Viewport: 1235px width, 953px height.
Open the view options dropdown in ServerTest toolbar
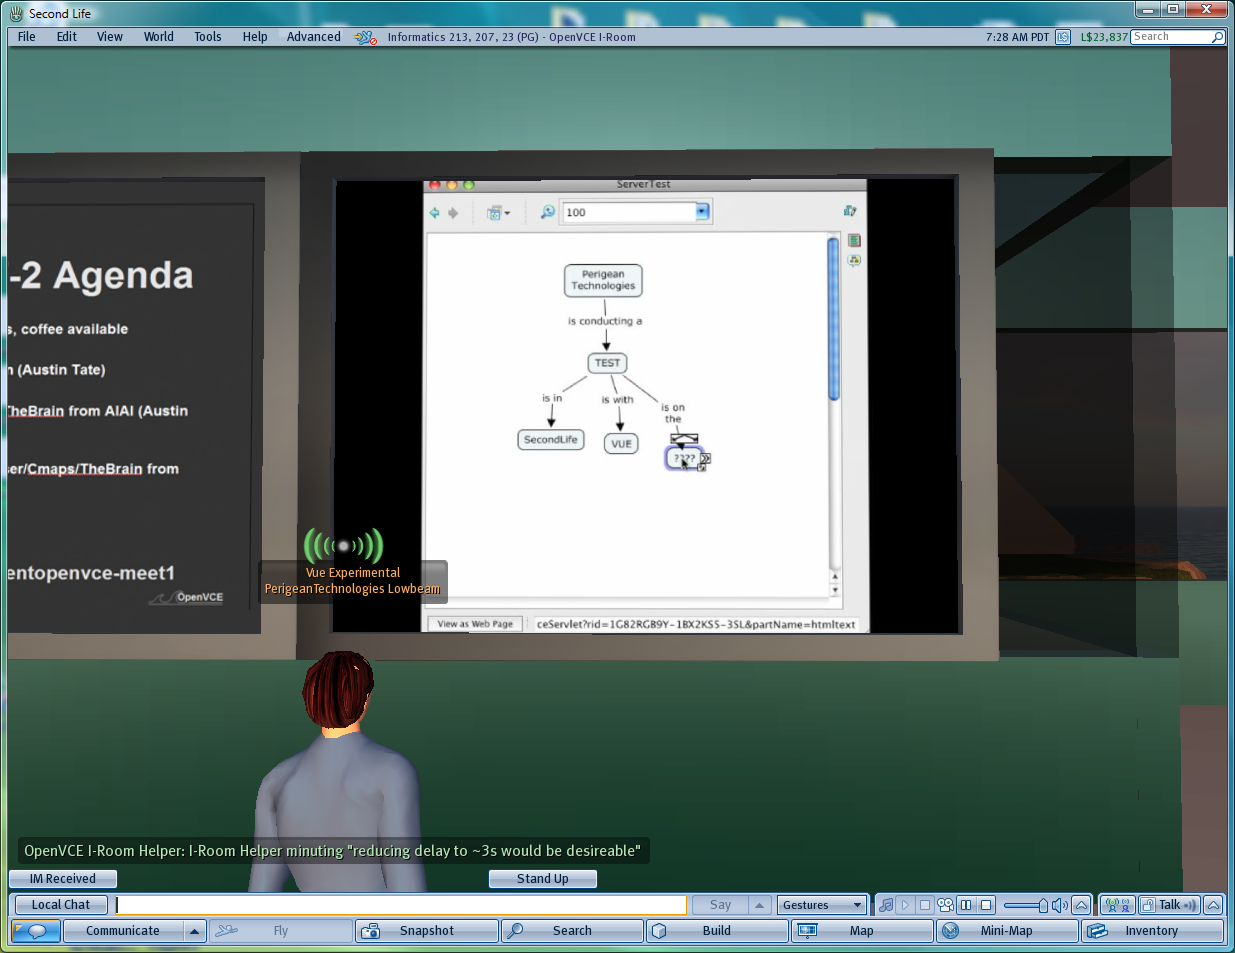point(497,213)
